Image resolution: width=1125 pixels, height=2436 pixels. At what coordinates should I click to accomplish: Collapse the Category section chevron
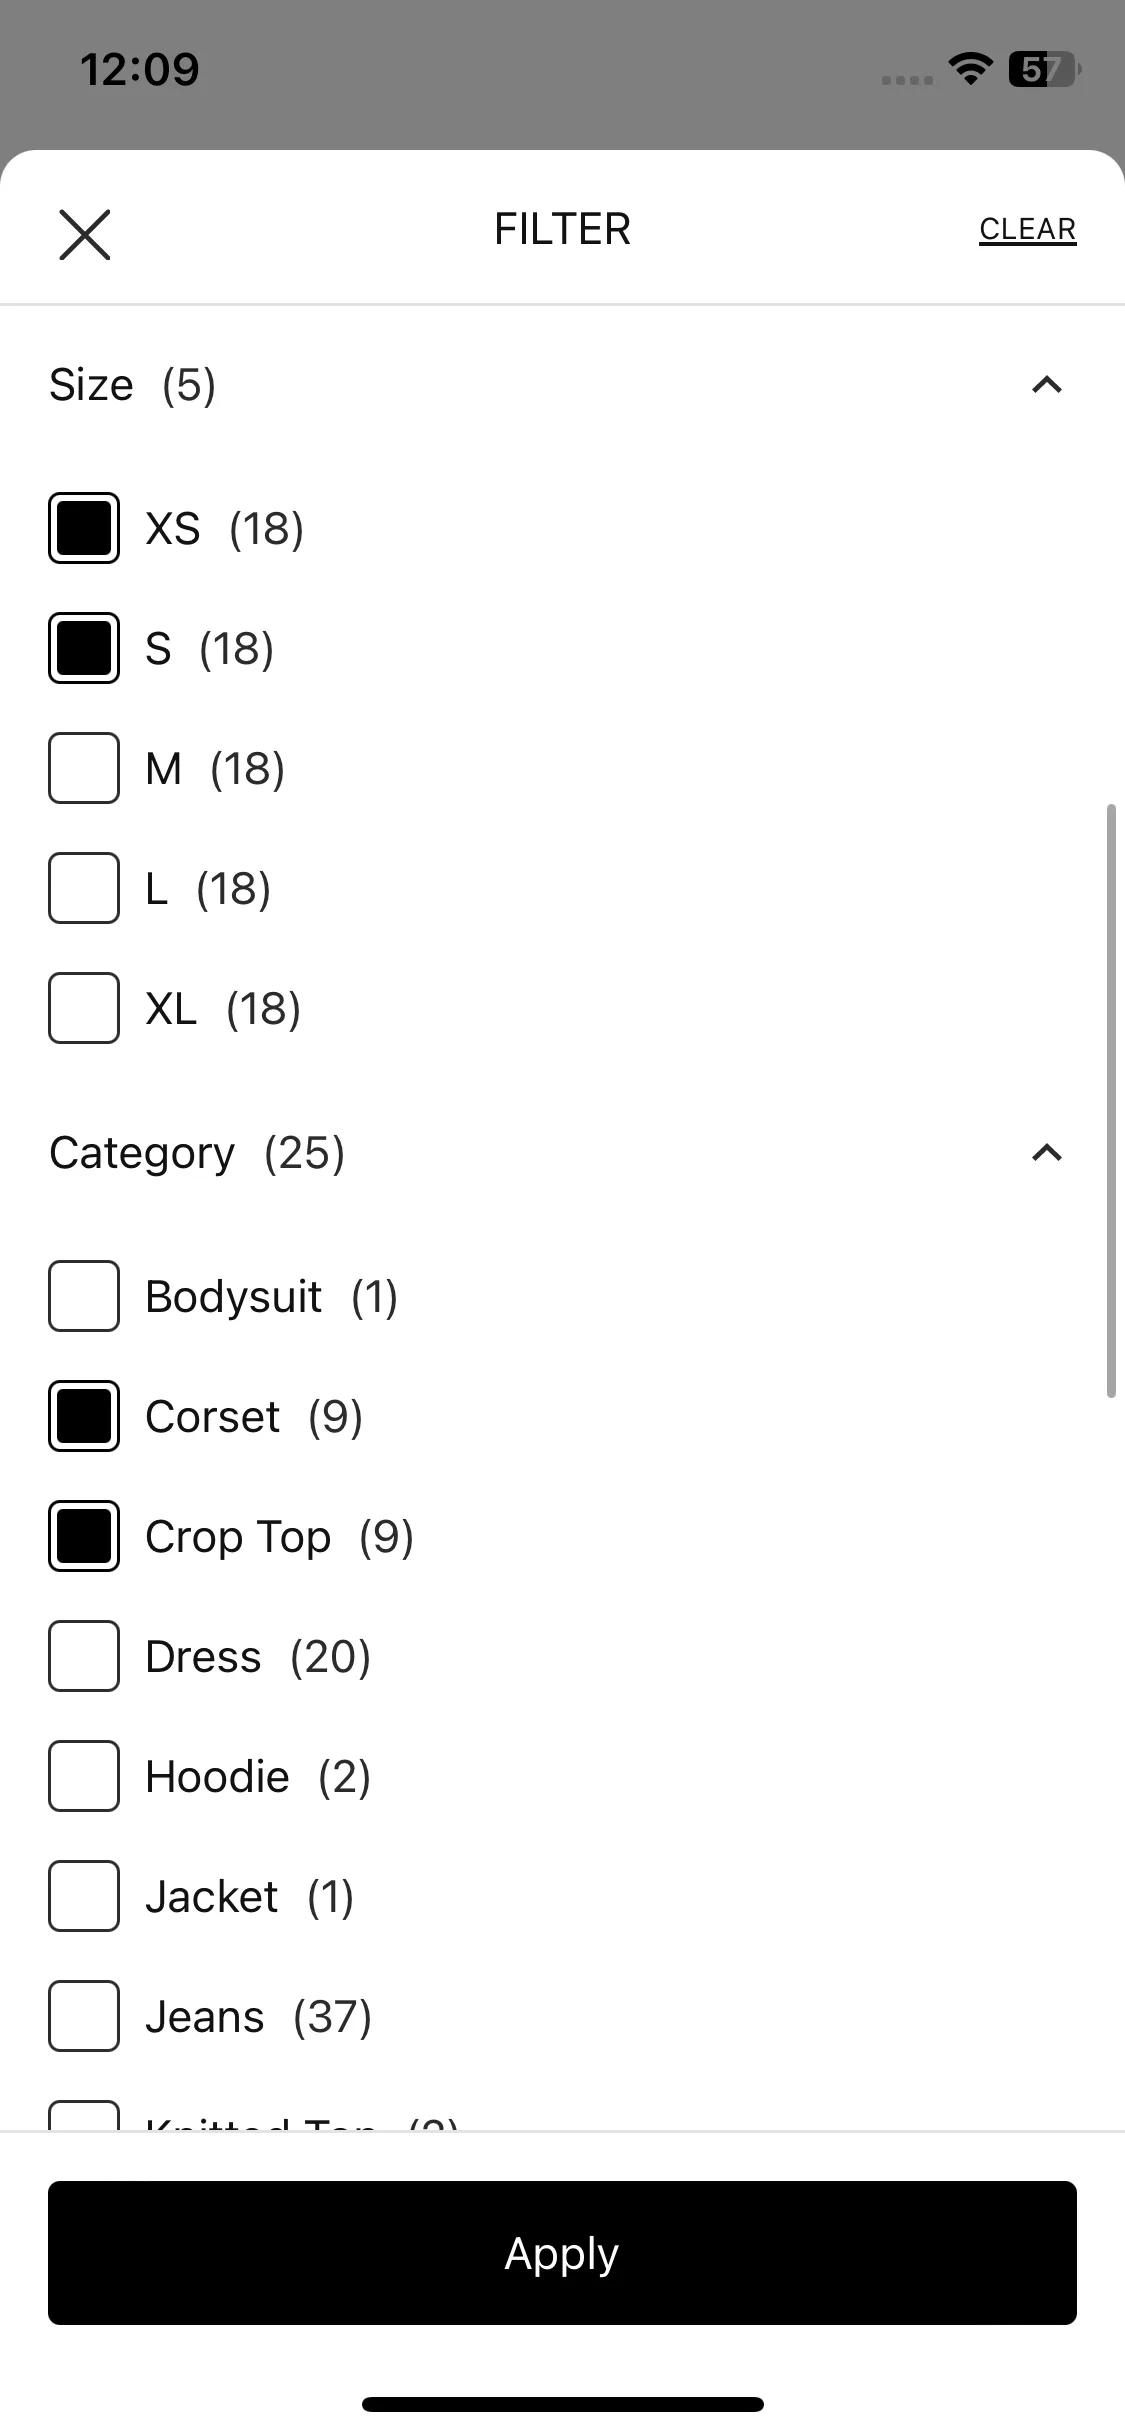pos(1046,1153)
